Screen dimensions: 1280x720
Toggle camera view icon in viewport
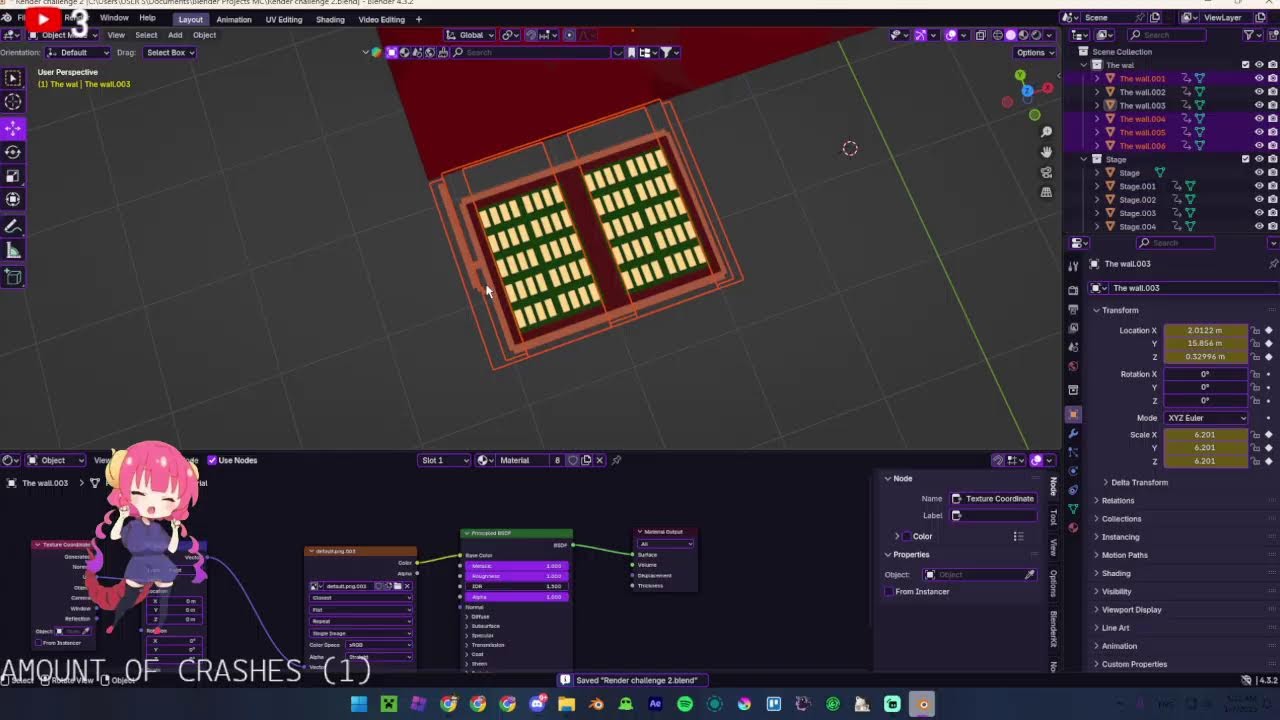[x=1046, y=172]
